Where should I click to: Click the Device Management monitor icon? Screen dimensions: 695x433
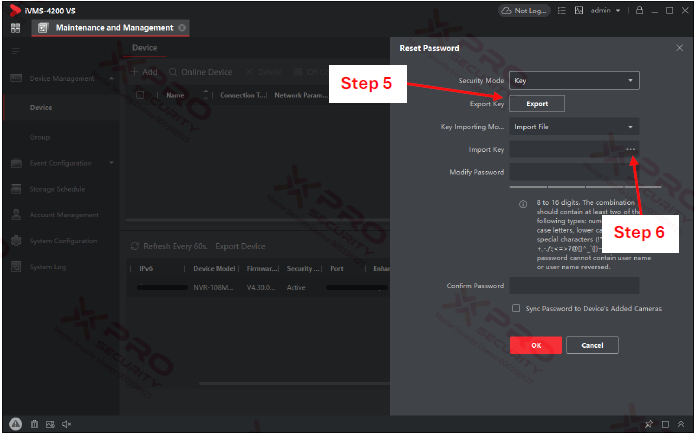click(x=16, y=78)
